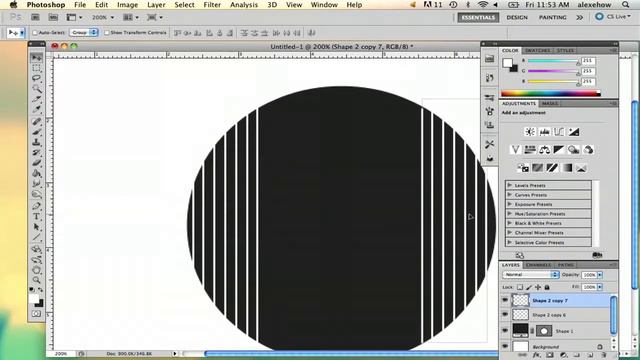Open the Normal blend mode dropdown
Viewport: 640px width, 360px height.
click(x=531, y=275)
